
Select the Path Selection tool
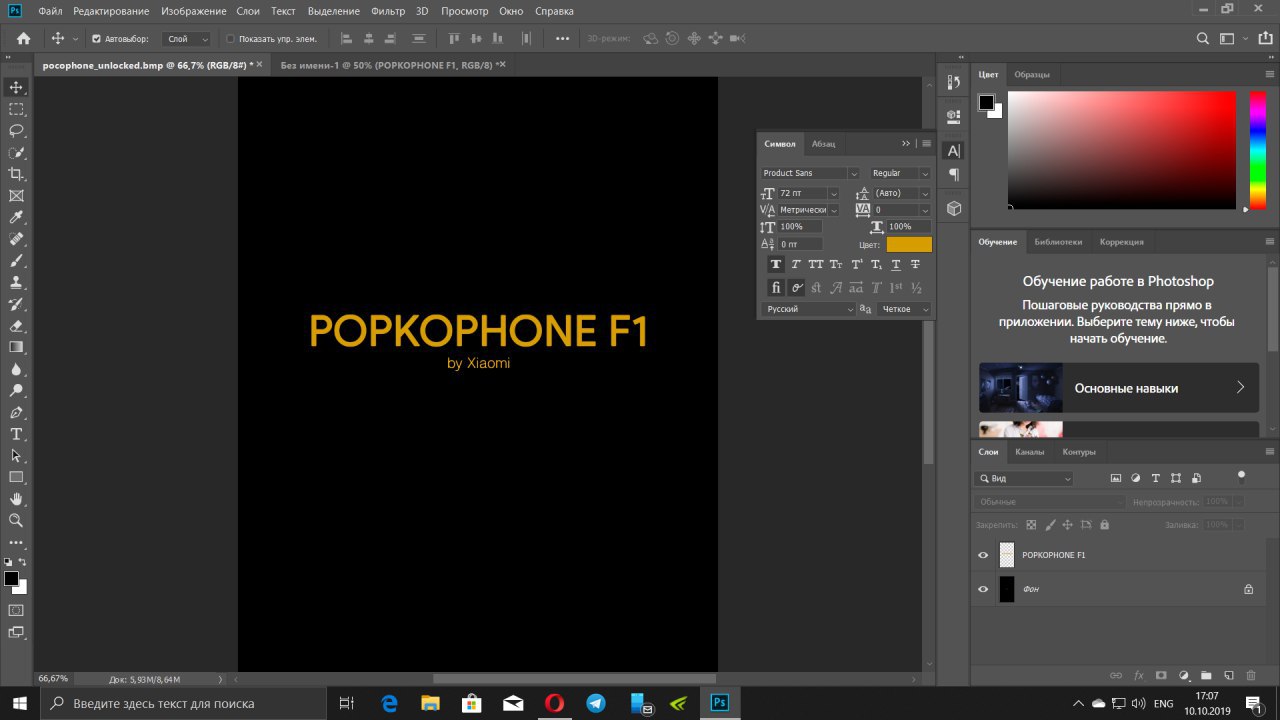click(x=16, y=456)
